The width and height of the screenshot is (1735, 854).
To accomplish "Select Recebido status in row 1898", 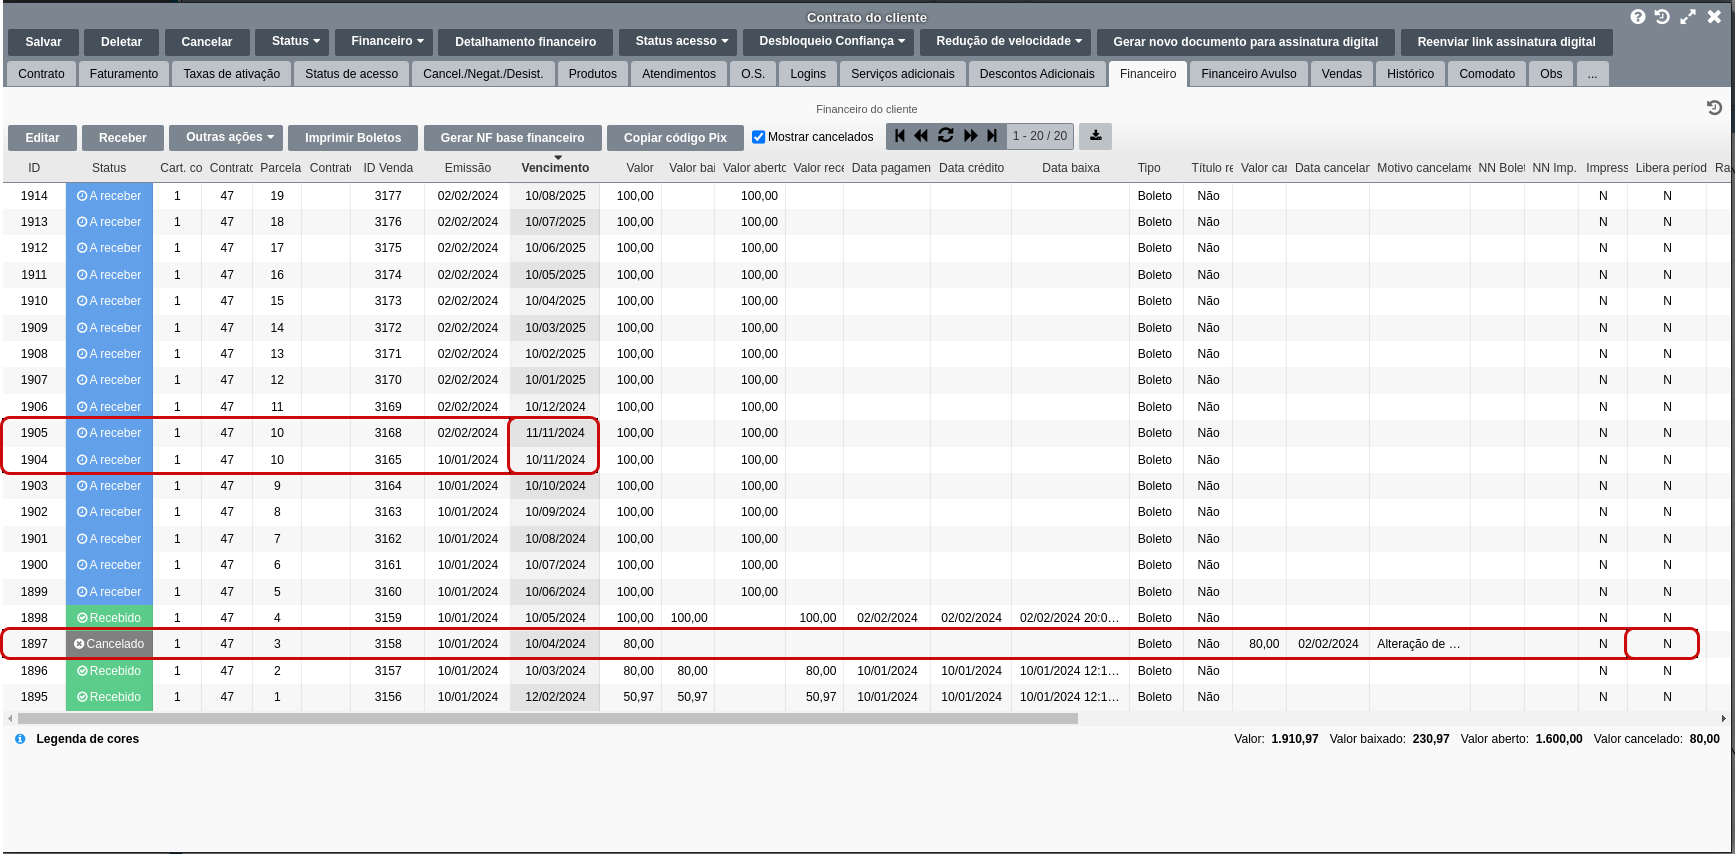I will [109, 618].
